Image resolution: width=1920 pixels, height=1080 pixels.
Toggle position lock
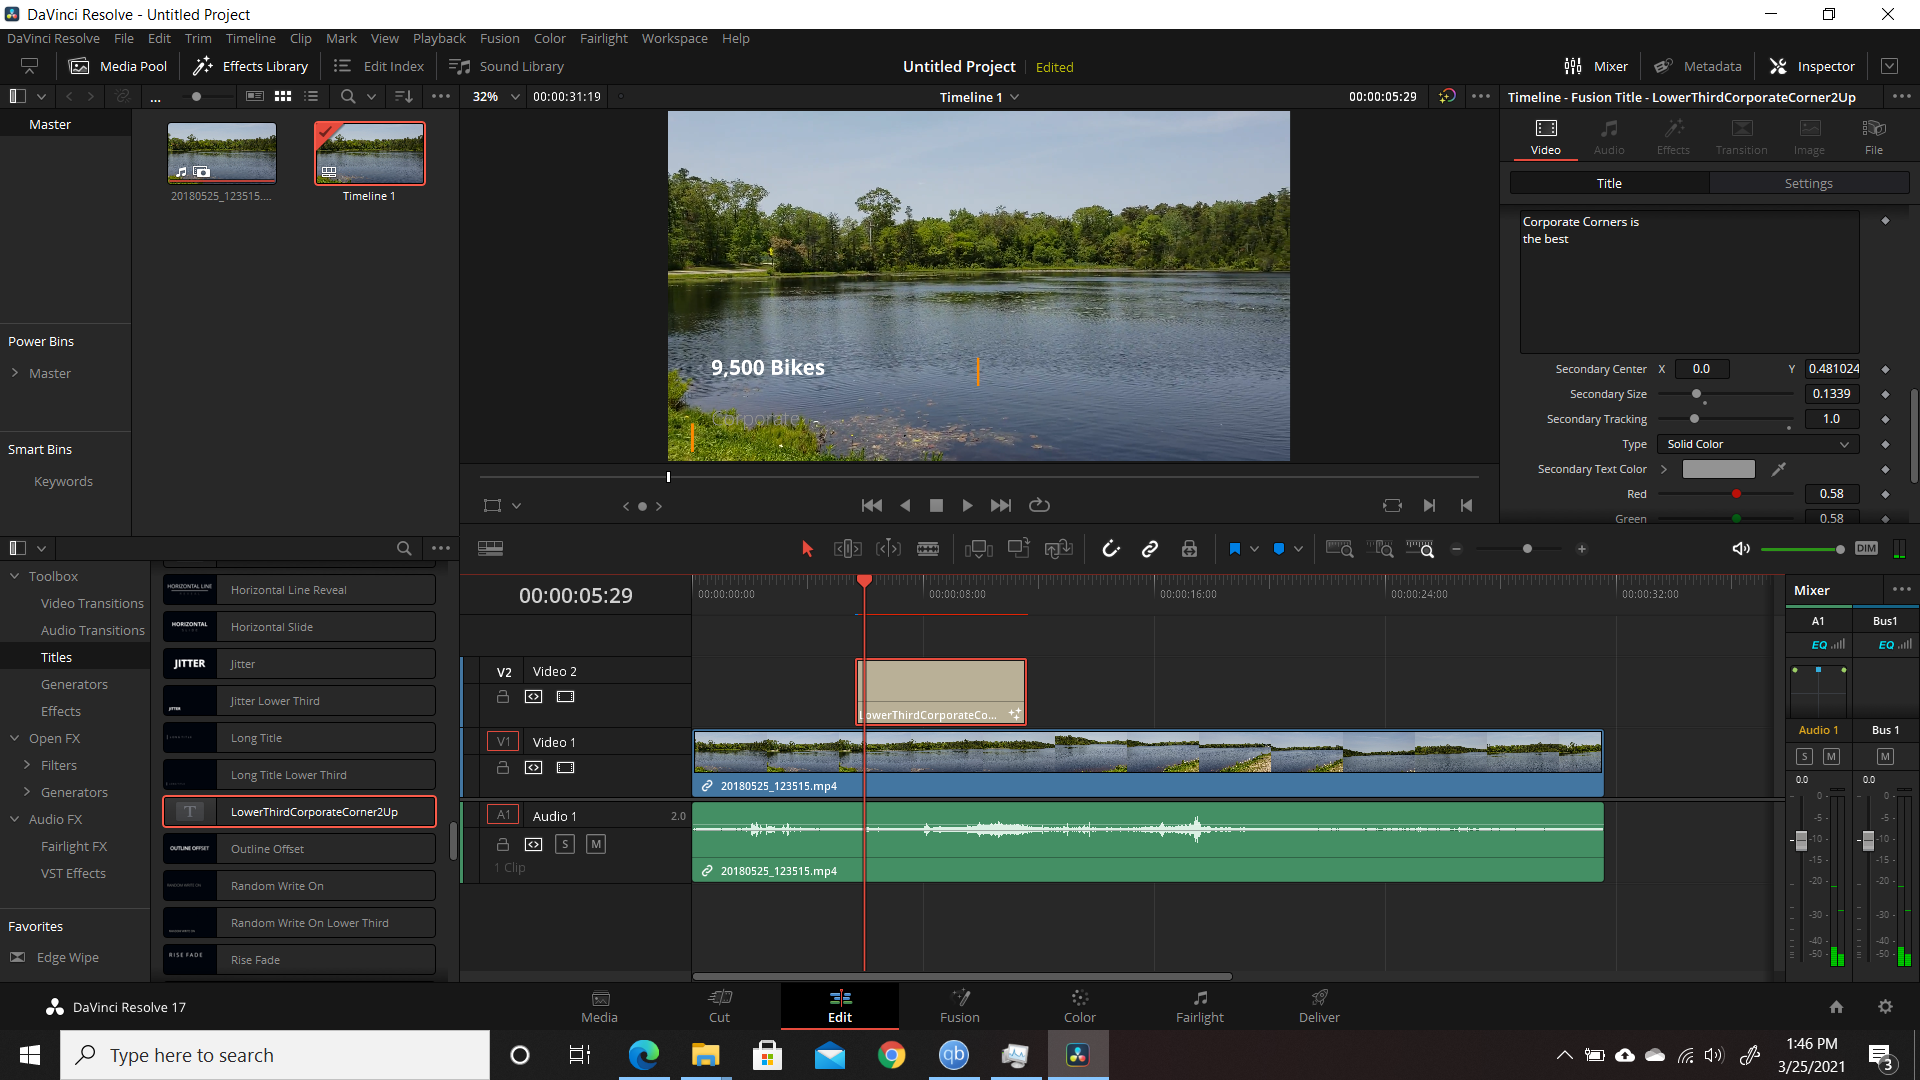(x=1189, y=549)
